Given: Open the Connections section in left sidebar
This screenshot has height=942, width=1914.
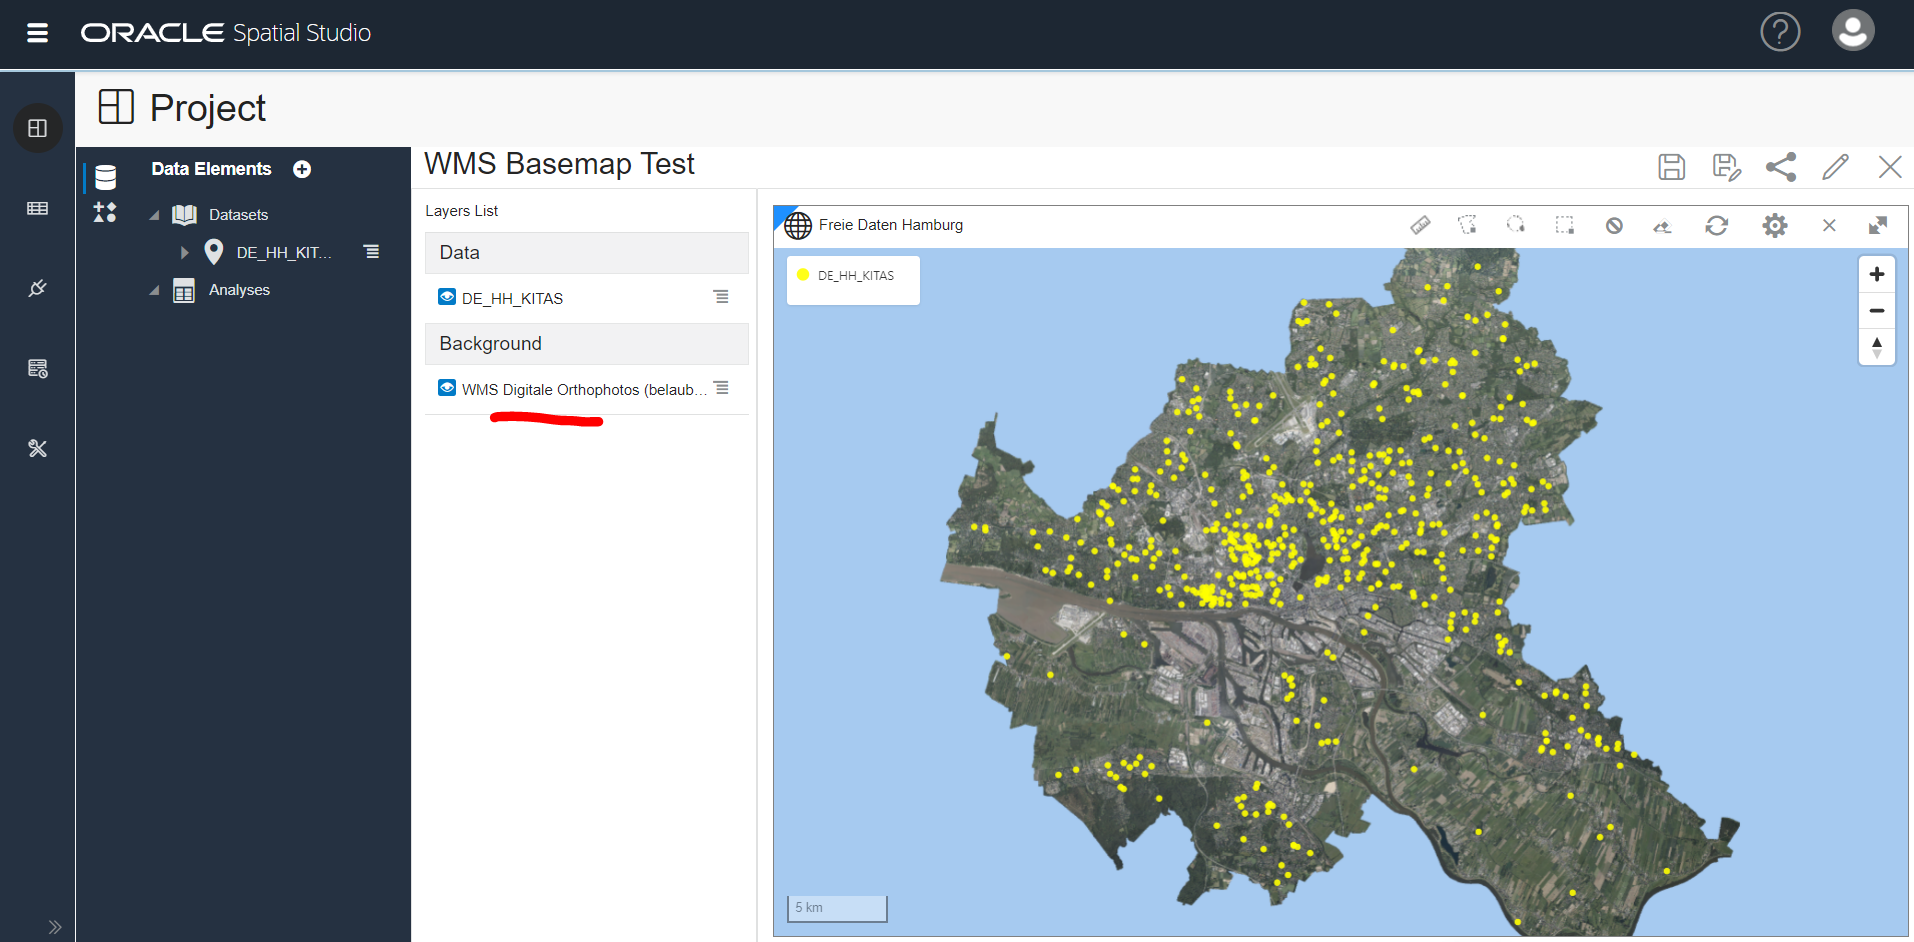Looking at the screenshot, I should coord(37,288).
